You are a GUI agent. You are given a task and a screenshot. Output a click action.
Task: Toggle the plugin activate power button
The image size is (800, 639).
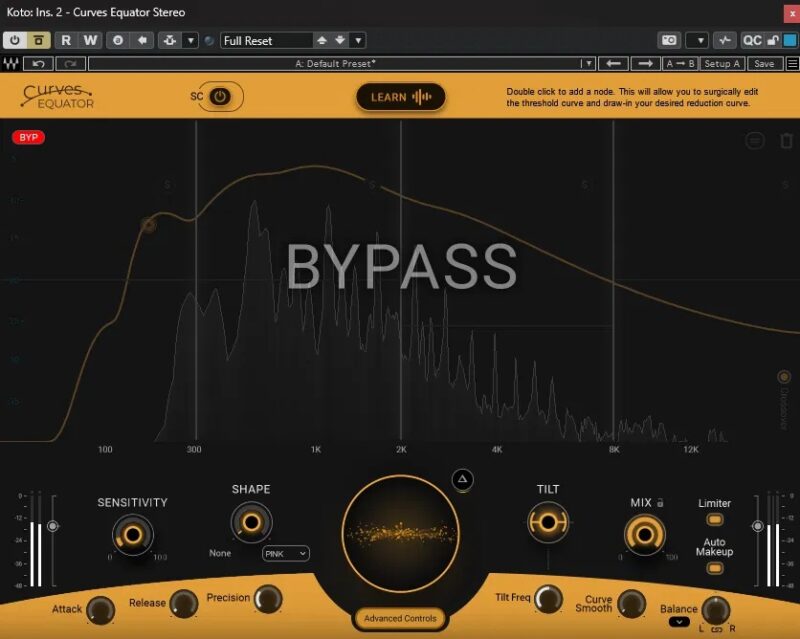[x=14, y=40]
